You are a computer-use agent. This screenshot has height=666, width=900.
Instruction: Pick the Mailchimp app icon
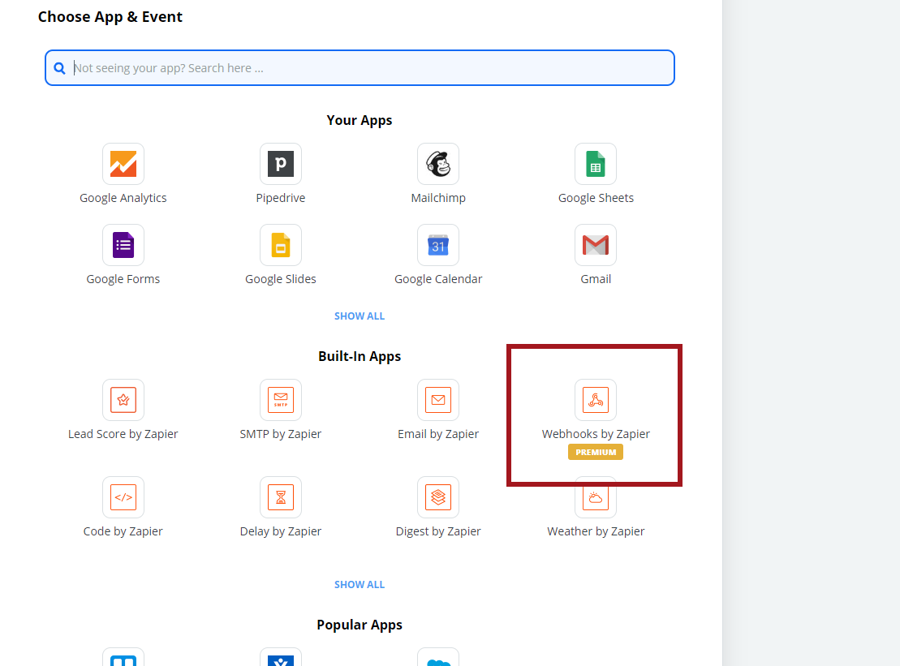pos(438,164)
